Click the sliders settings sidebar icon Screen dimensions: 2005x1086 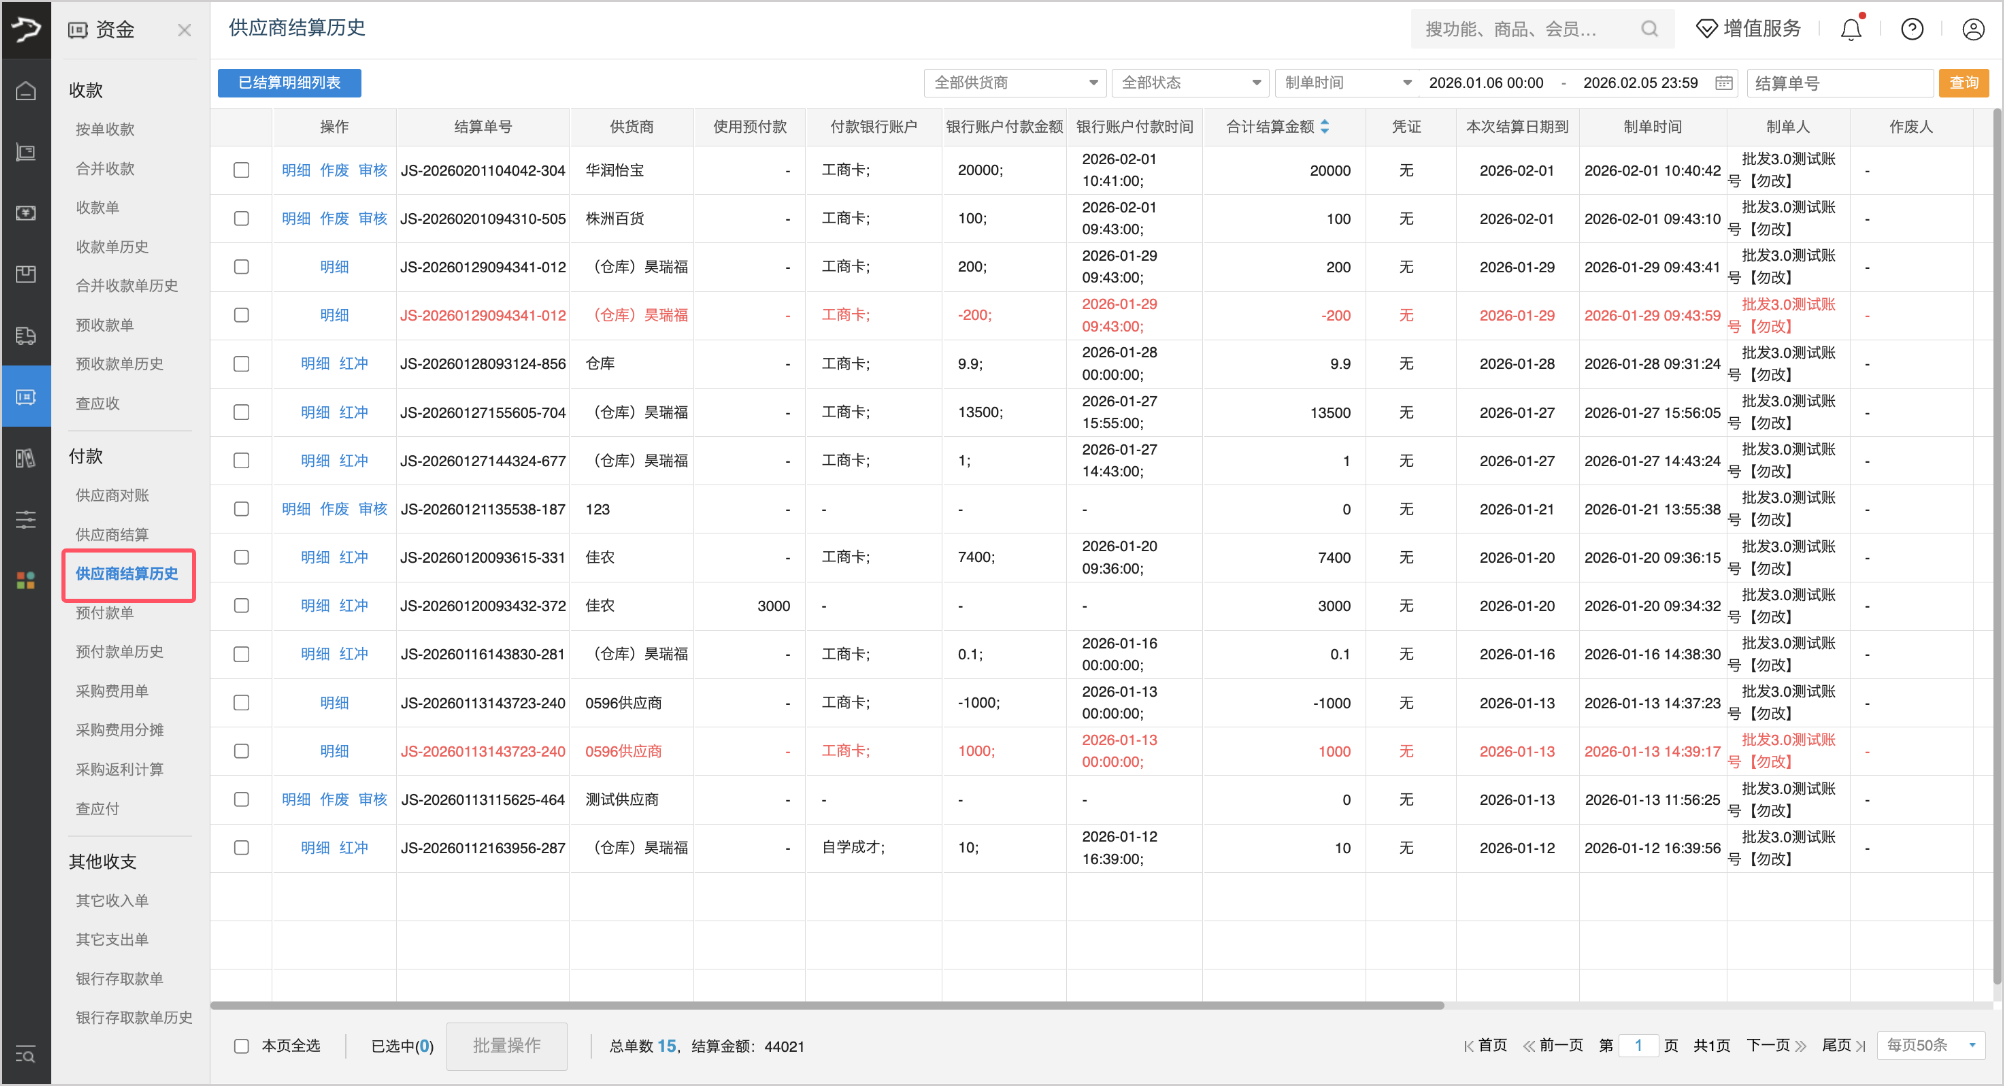click(26, 519)
